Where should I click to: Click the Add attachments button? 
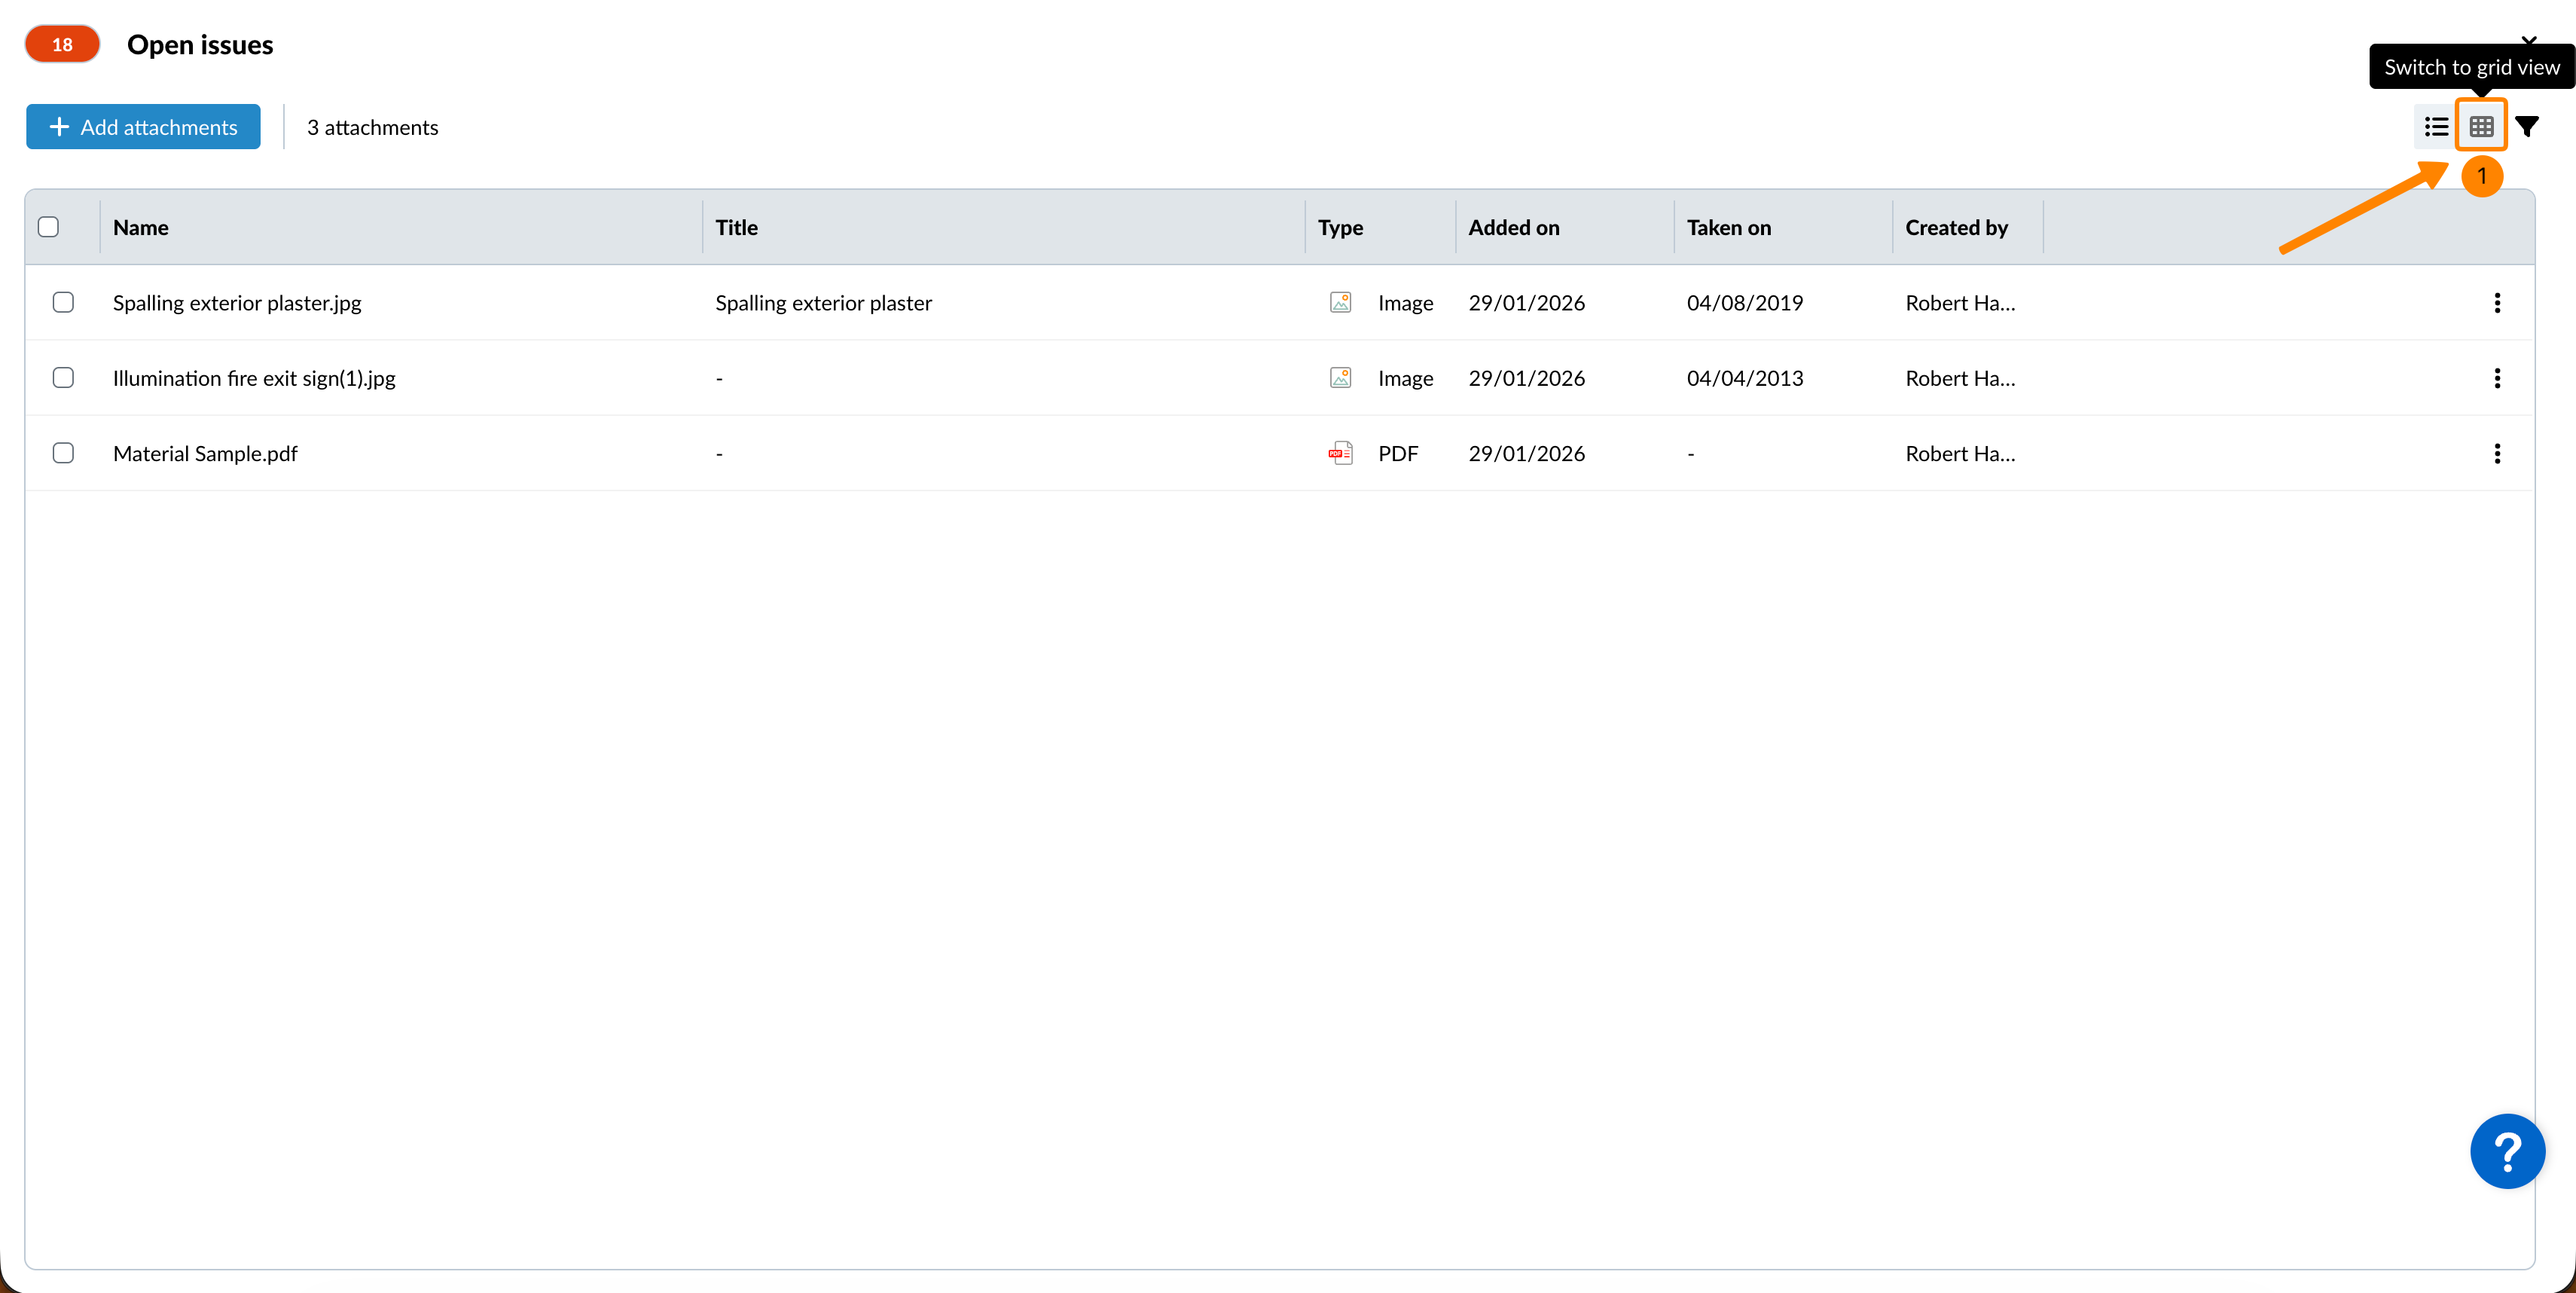point(143,127)
